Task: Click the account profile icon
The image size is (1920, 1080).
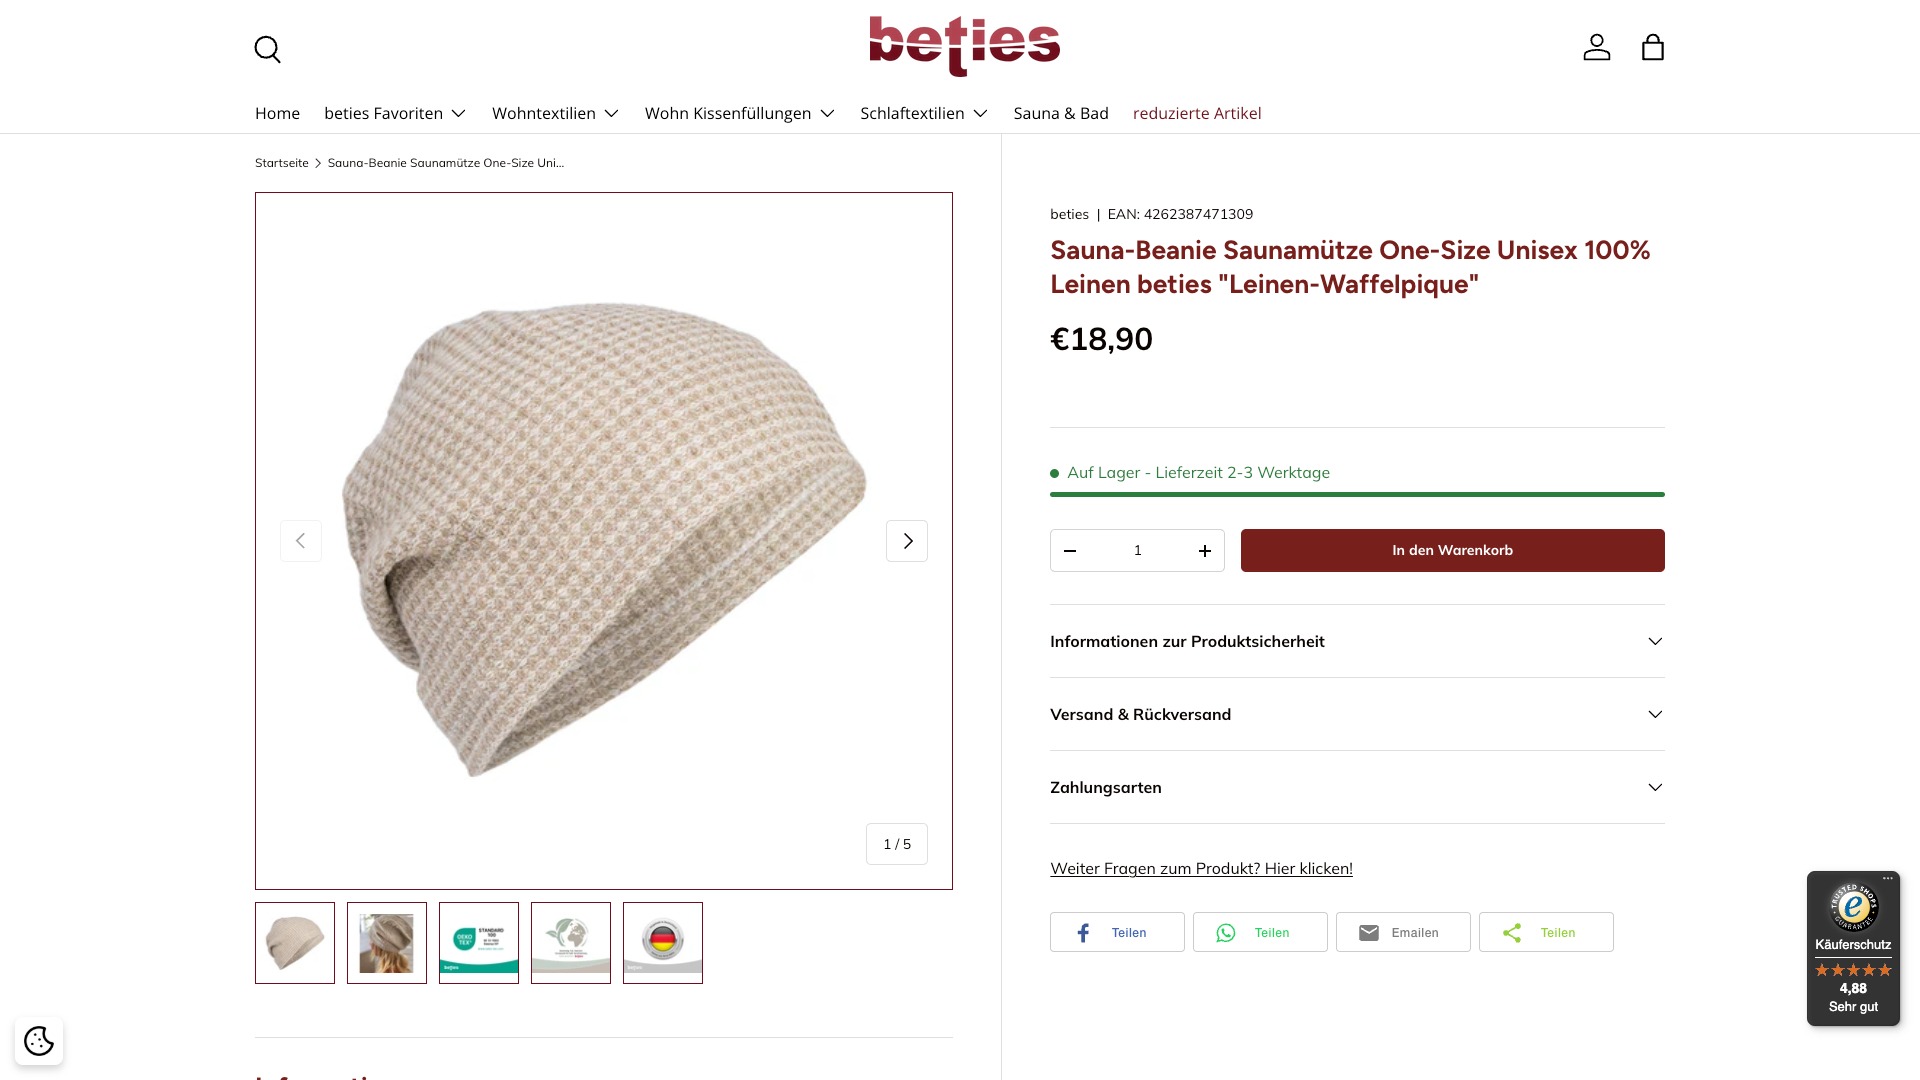Action: [1596, 47]
